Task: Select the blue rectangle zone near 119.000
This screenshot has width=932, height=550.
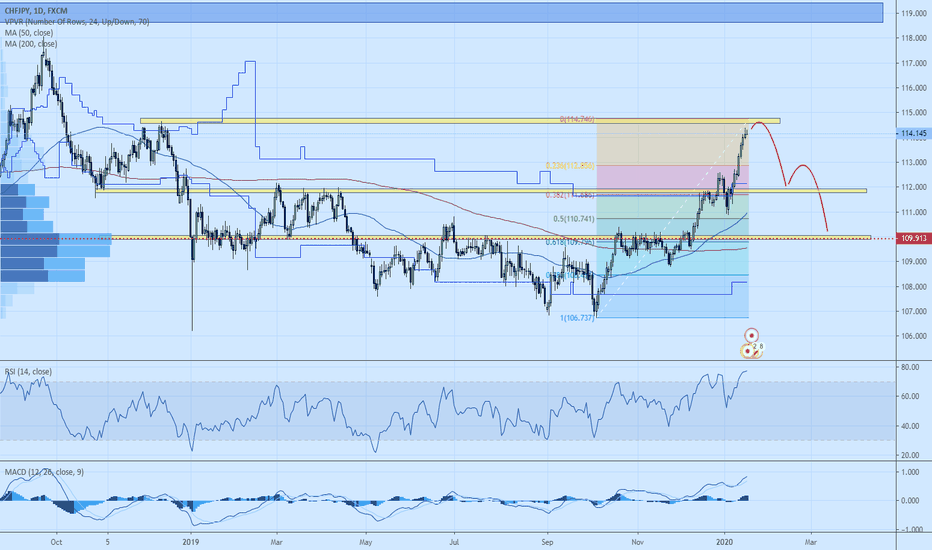Action: click(x=441, y=12)
